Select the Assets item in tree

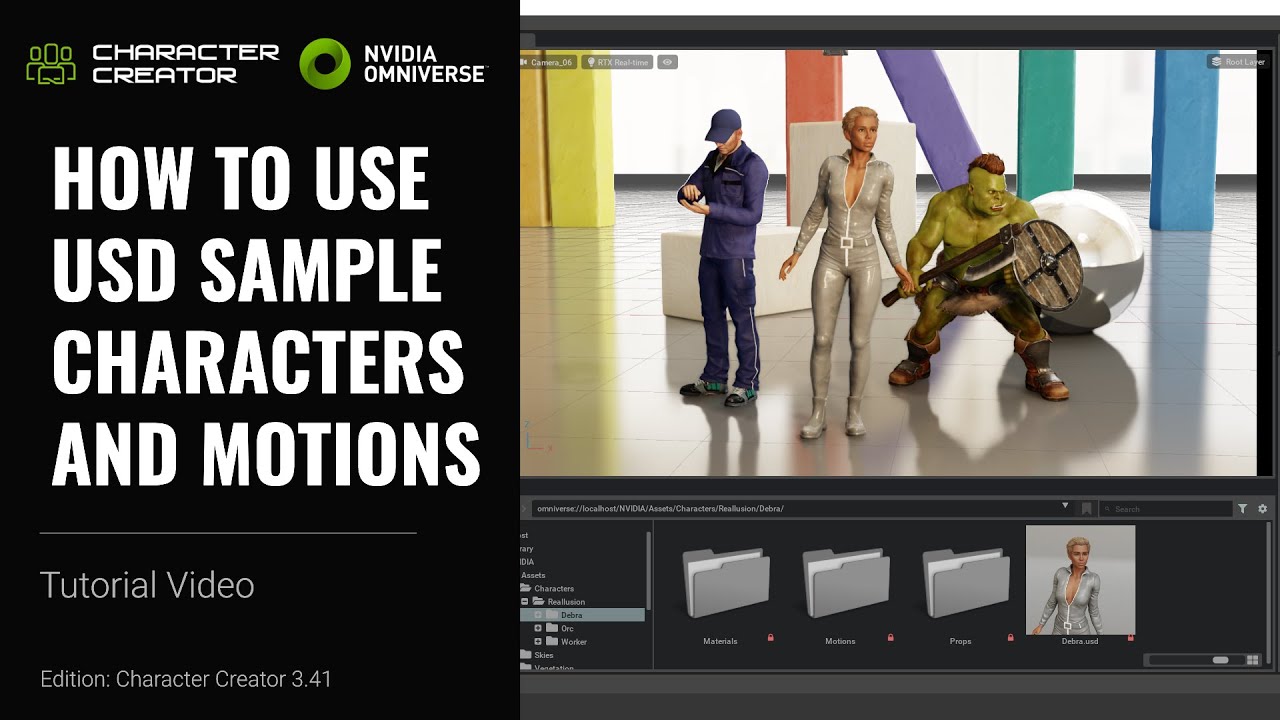(x=532, y=575)
